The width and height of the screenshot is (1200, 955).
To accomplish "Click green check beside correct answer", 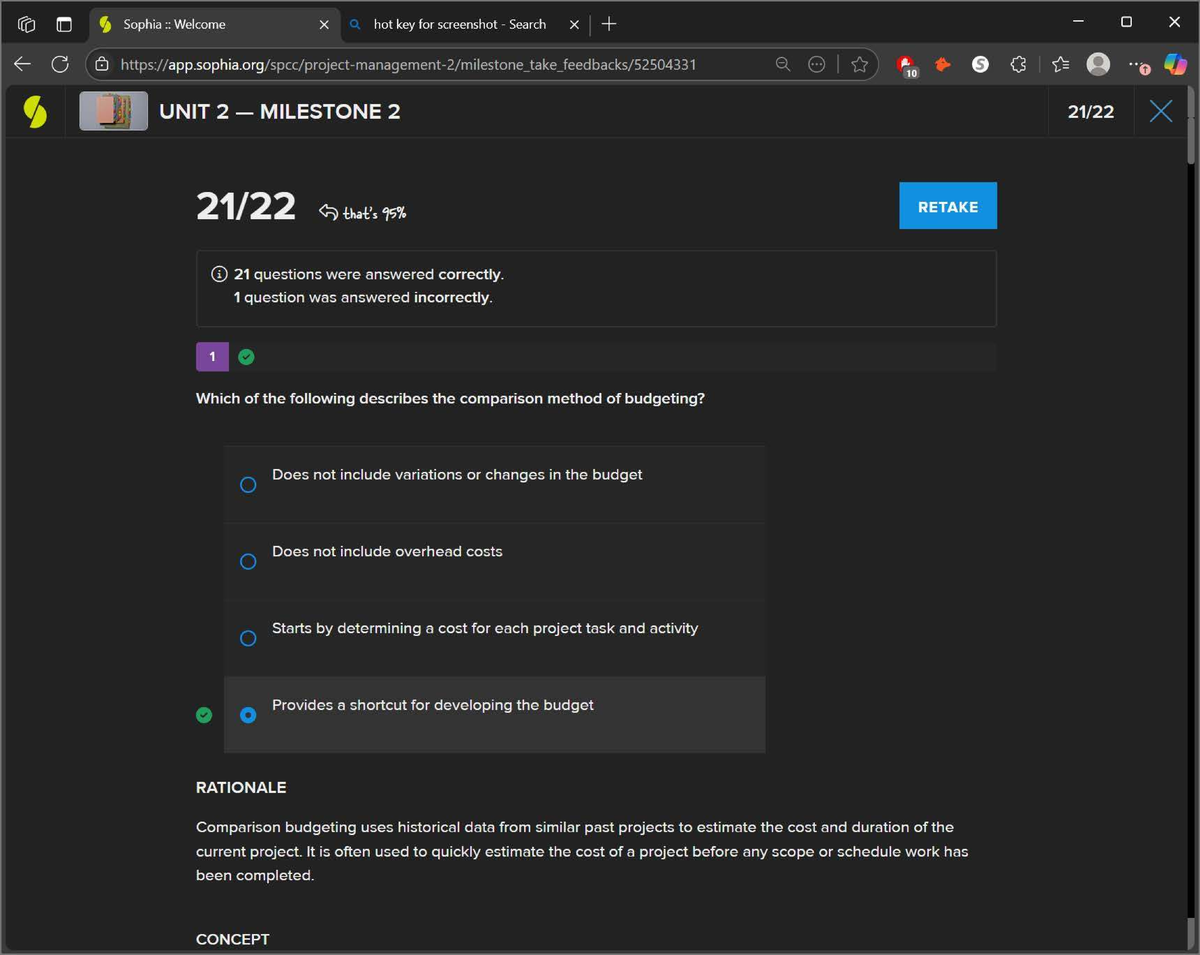I will [204, 715].
